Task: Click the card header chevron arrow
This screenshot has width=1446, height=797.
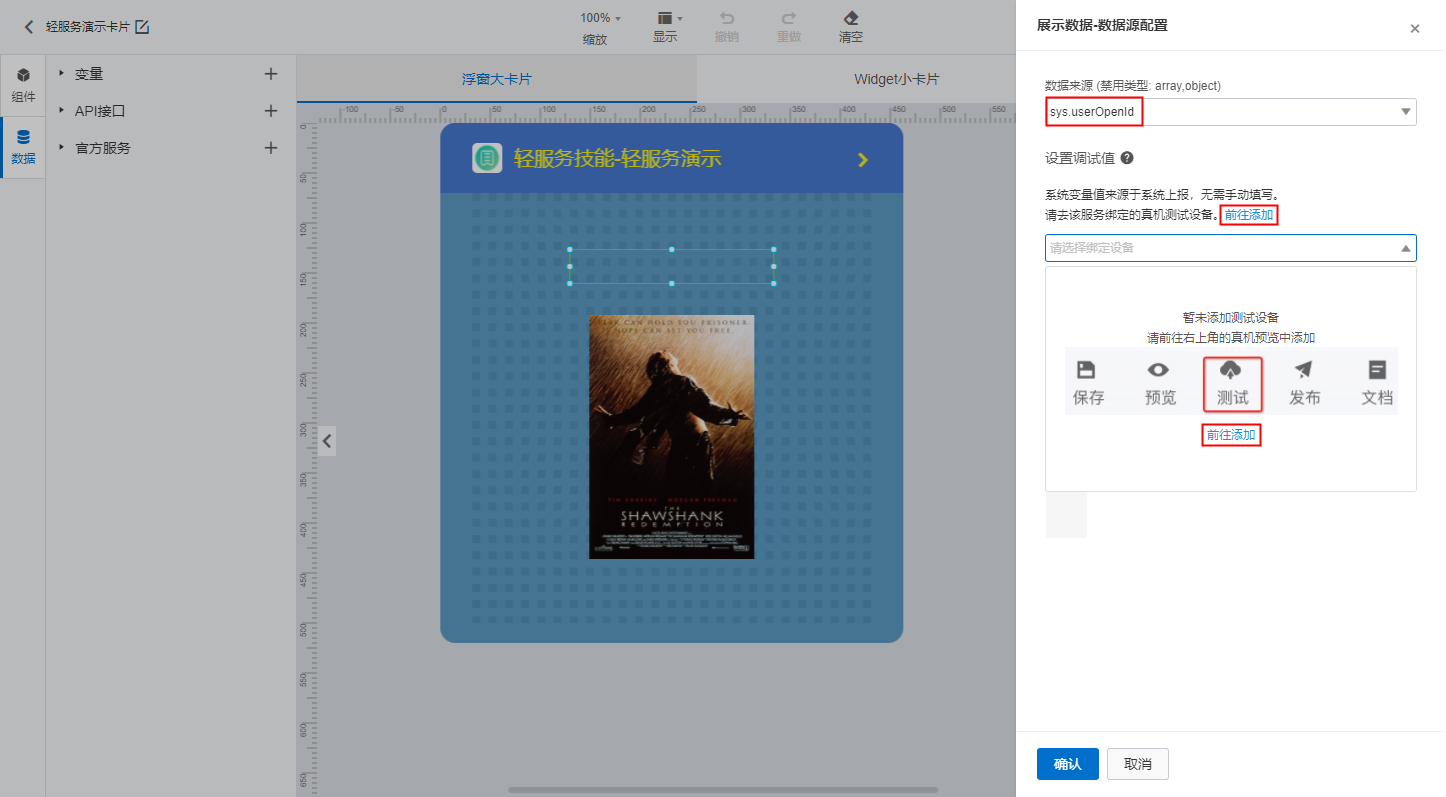Action: (x=863, y=160)
